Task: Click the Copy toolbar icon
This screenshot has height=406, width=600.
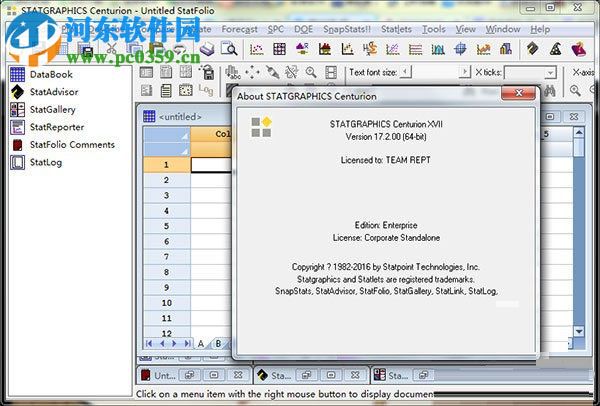Action: point(134,49)
